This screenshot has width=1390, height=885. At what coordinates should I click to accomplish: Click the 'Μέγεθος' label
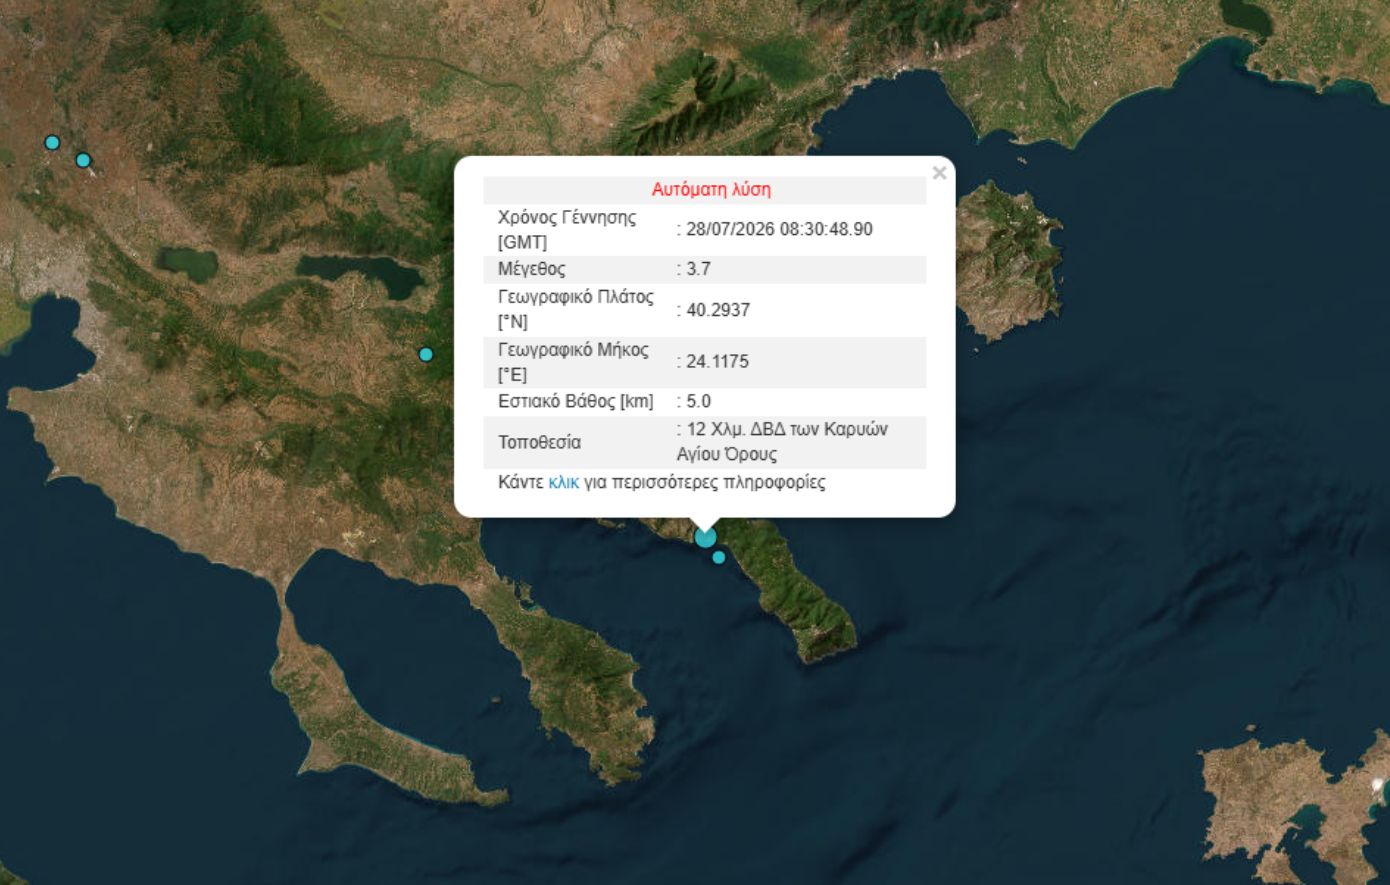click(532, 269)
